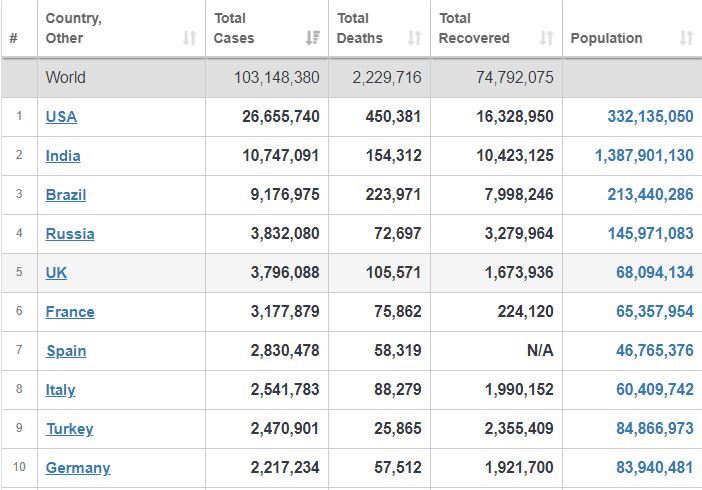Sort by Country, Other column arrows
The height and width of the screenshot is (490, 702).
tap(189, 38)
